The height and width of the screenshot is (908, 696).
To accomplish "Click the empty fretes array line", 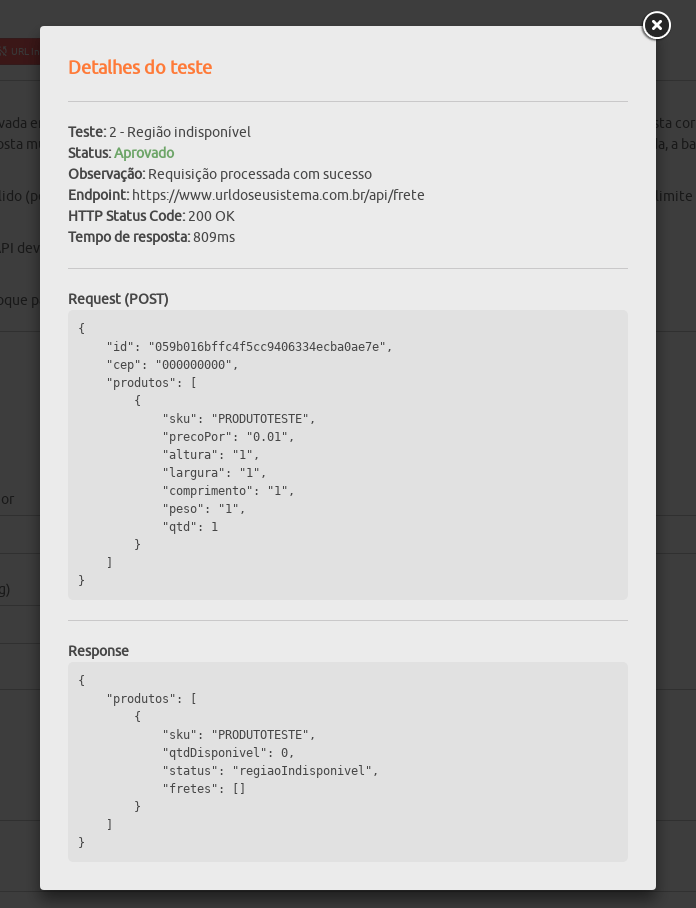I will (204, 789).
